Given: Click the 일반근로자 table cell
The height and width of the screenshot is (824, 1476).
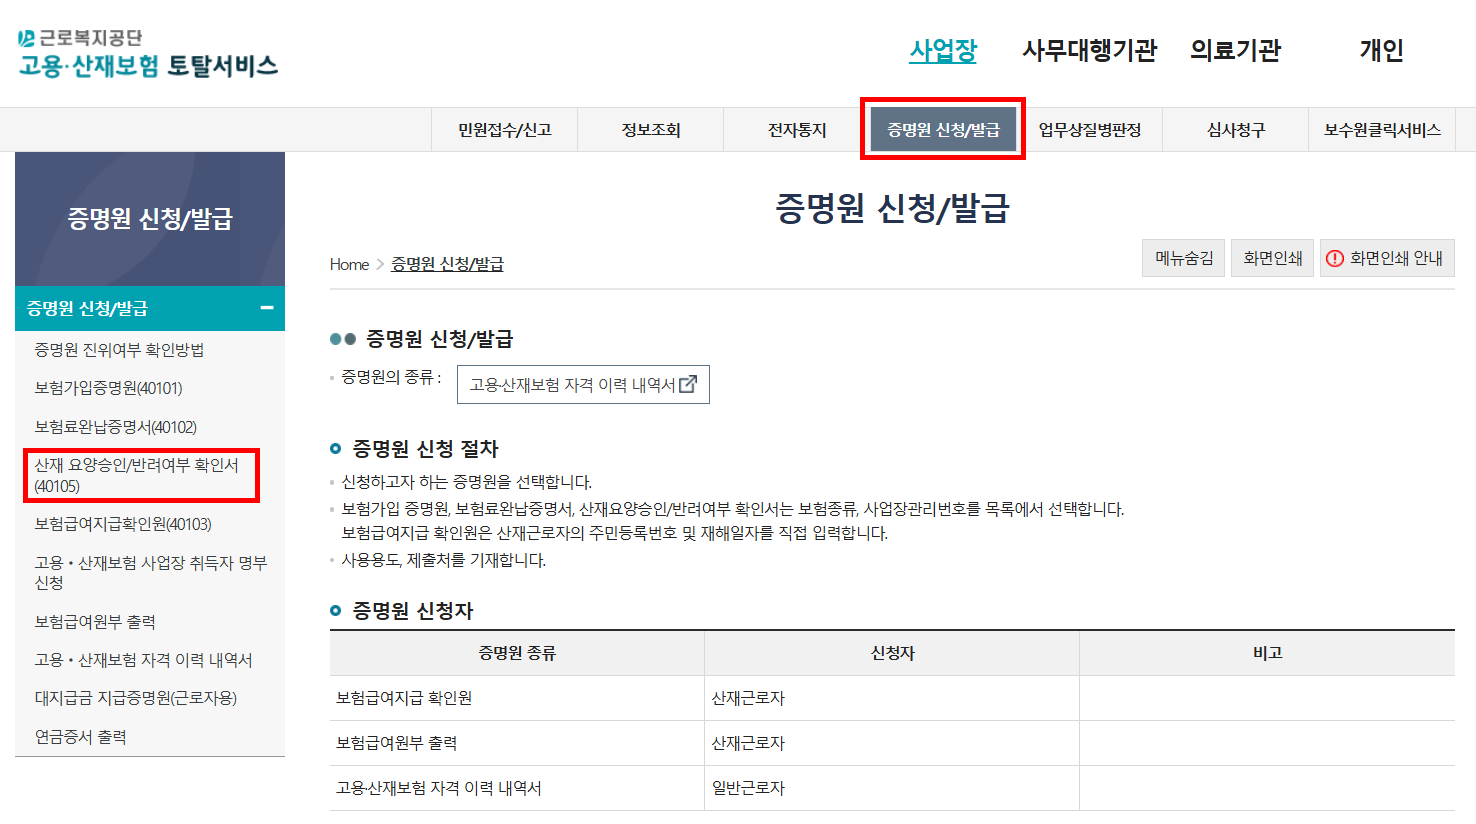Looking at the screenshot, I should [x=892, y=788].
